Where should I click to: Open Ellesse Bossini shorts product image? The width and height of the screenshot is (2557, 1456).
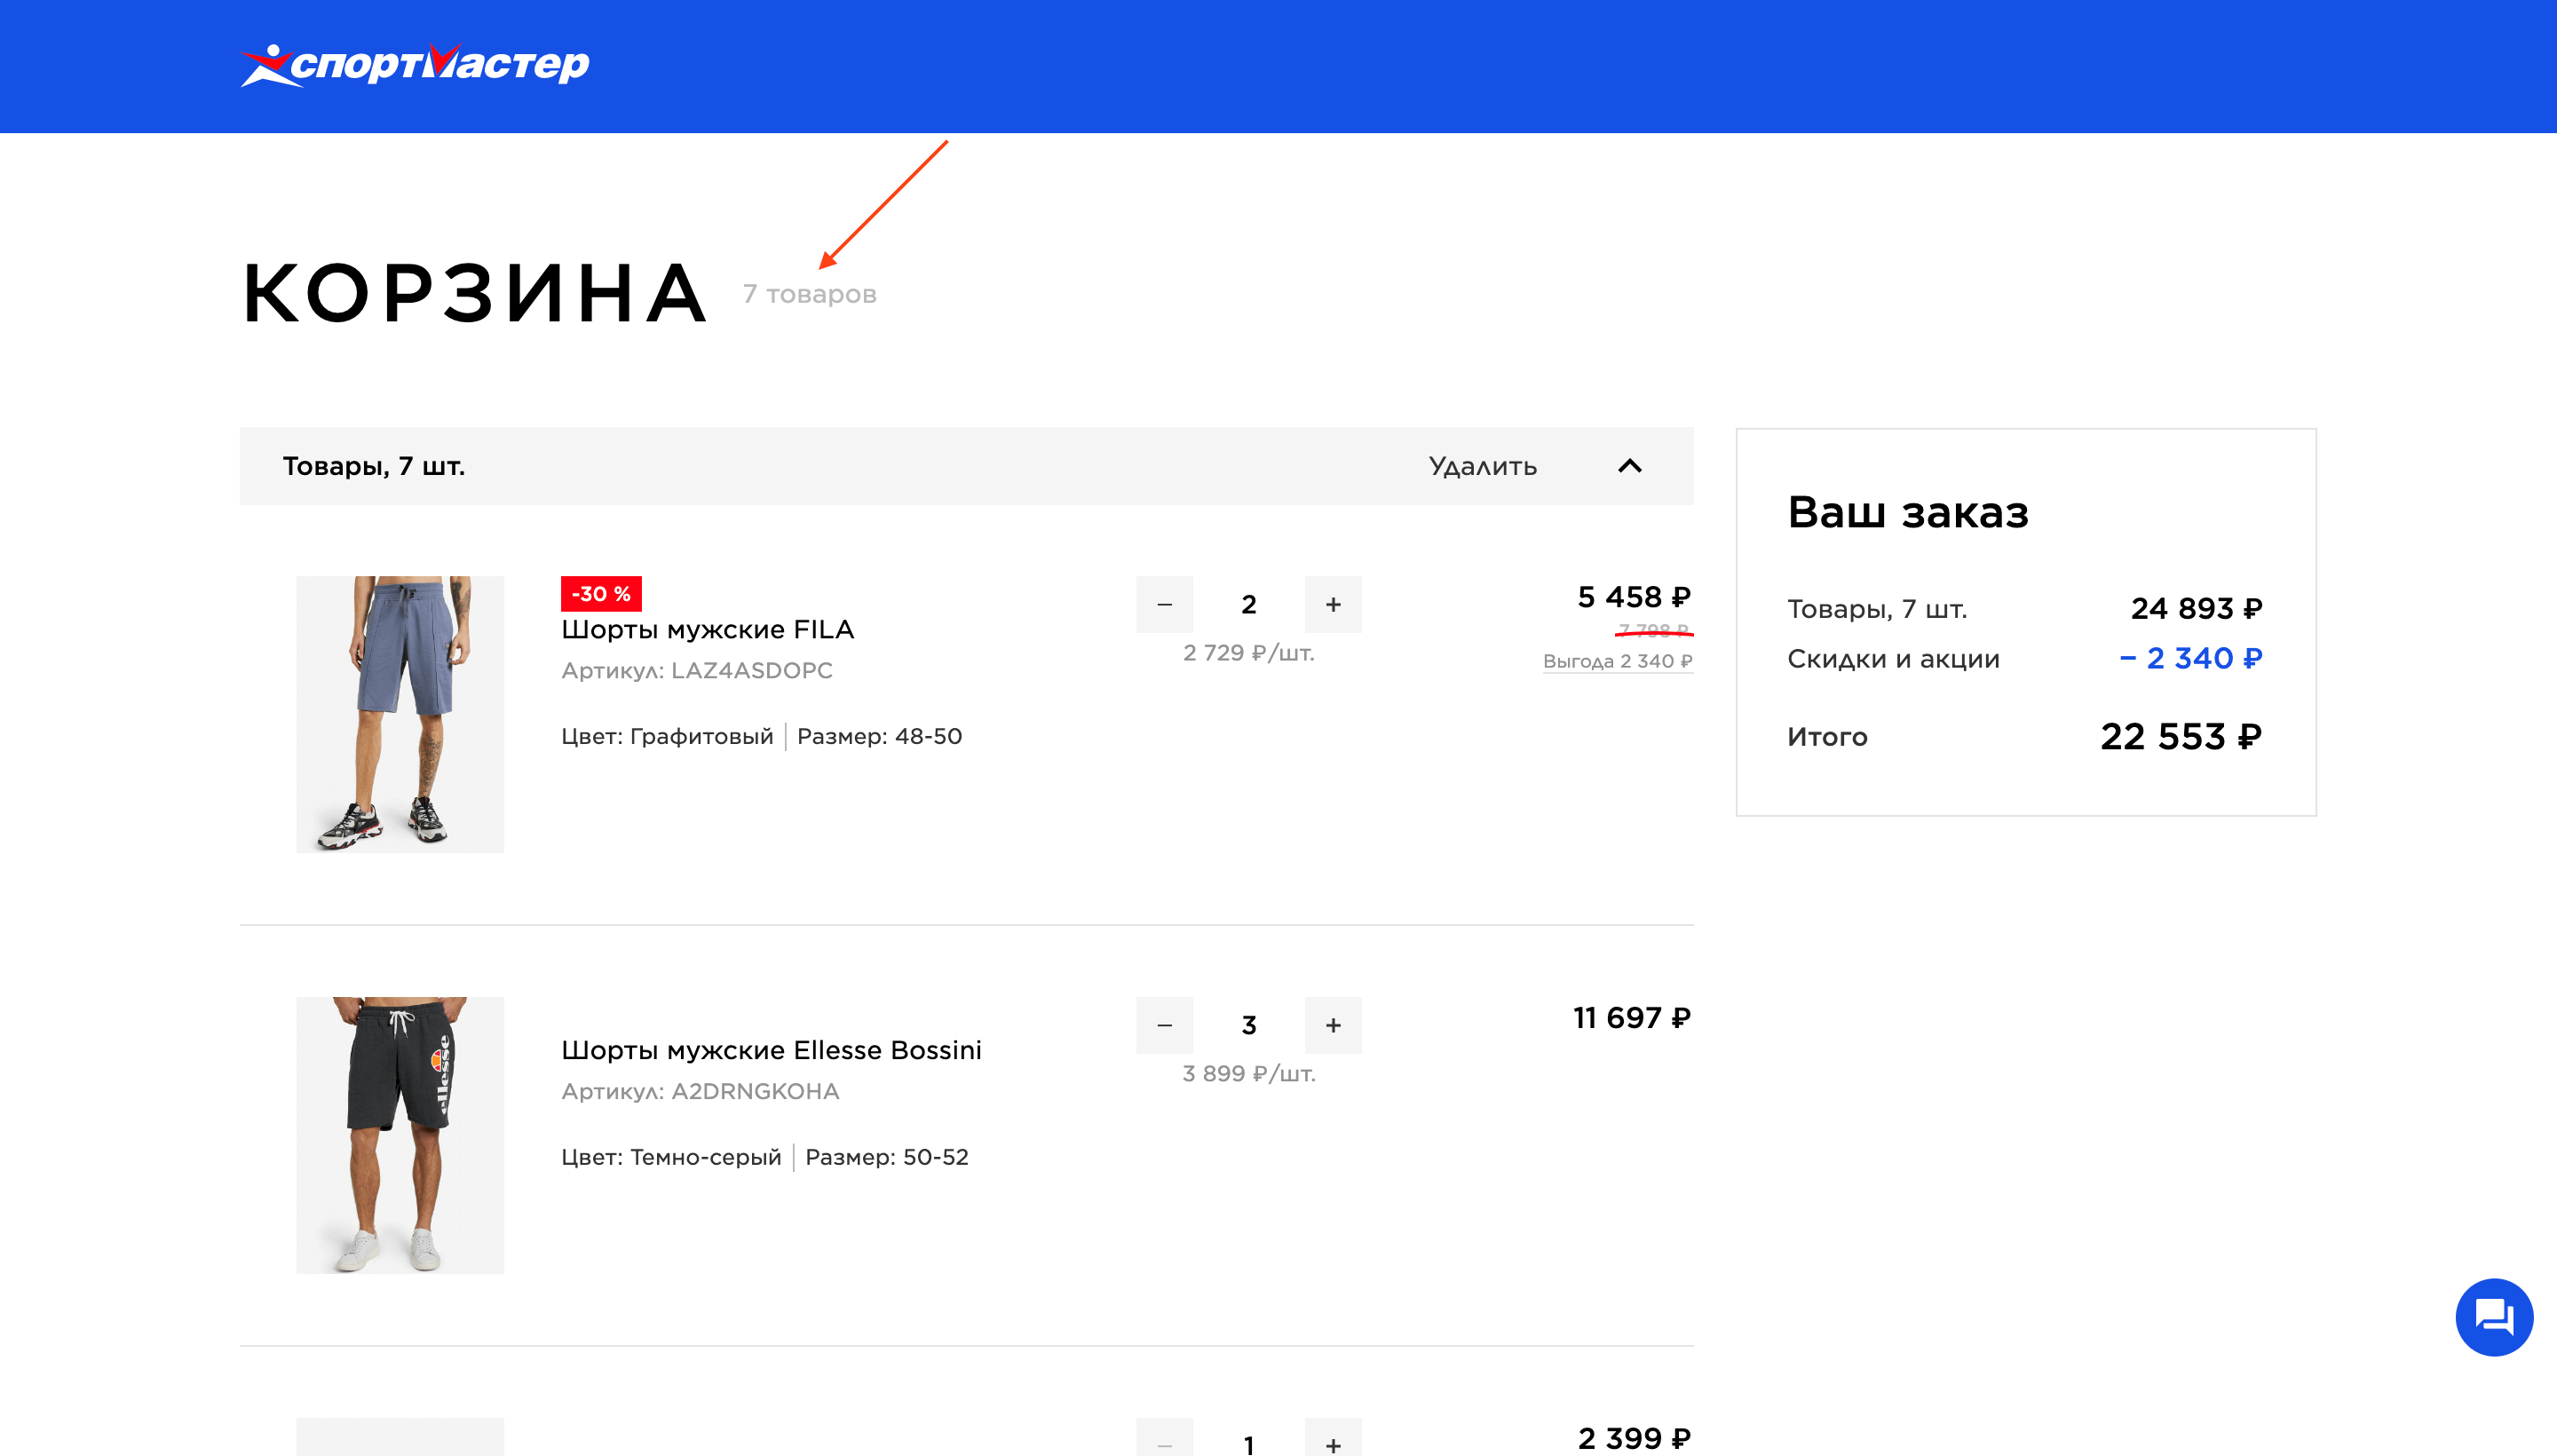tap(400, 1135)
